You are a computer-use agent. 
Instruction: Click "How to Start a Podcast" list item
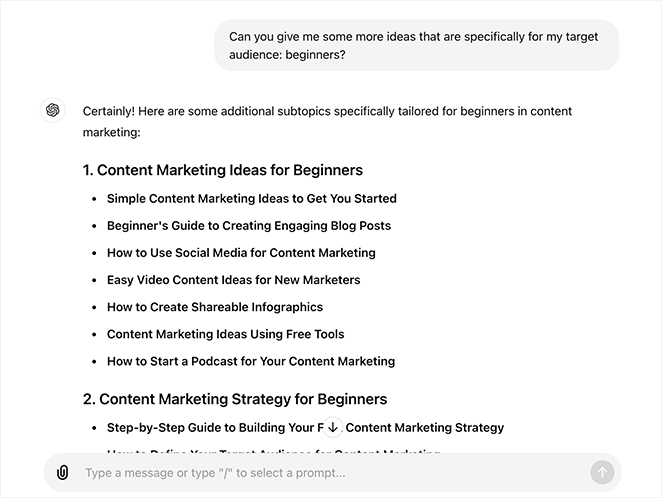[x=251, y=361]
